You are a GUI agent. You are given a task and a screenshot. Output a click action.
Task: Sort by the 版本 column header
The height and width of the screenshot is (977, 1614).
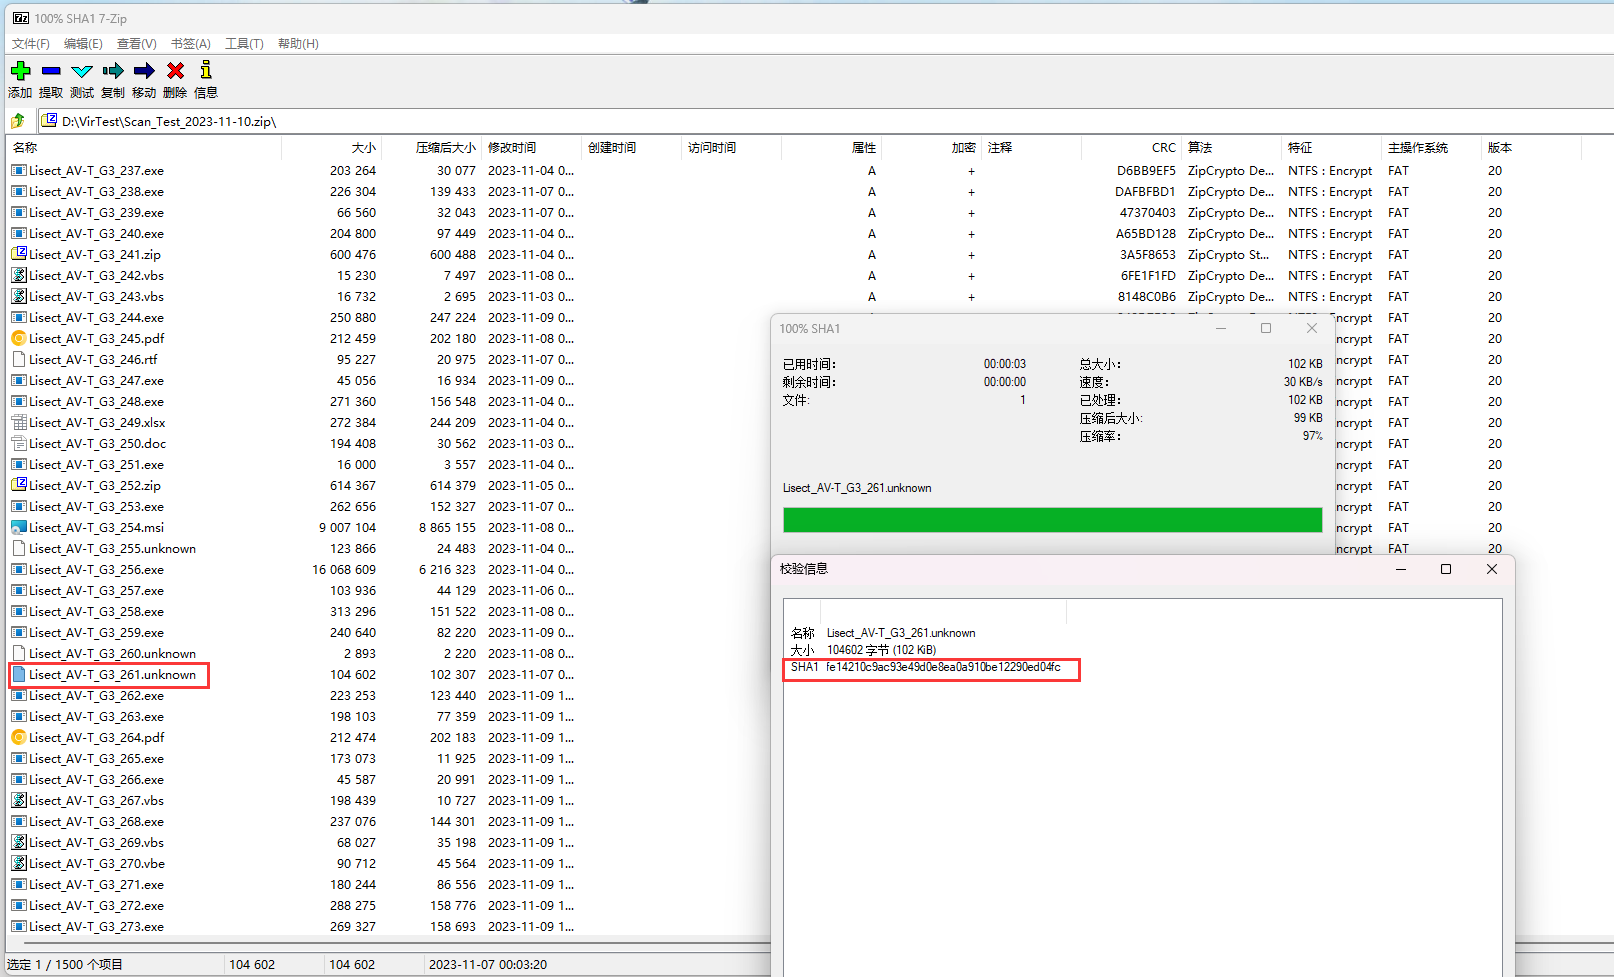point(1531,147)
